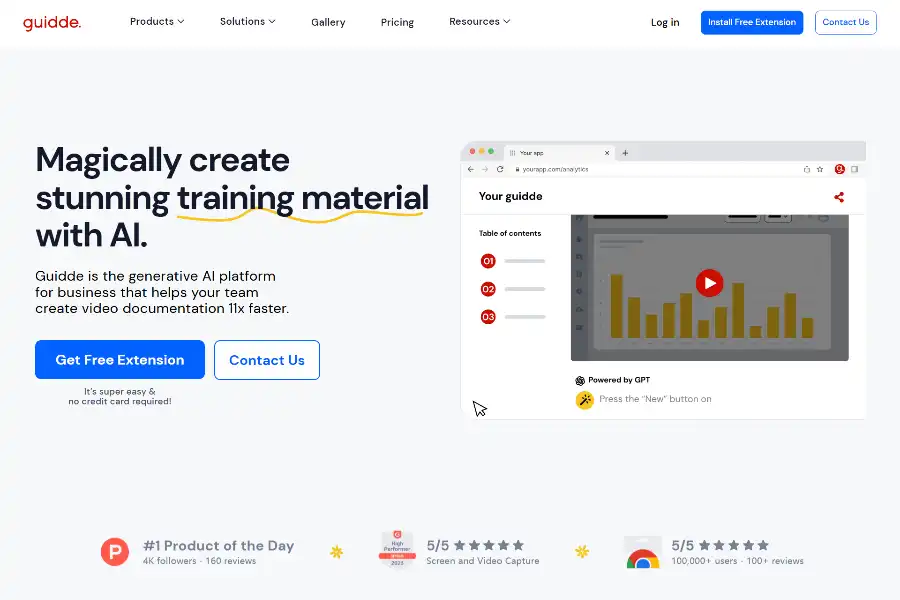900x600 pixels.
Task: Click '4K followers · 160 reviews' text
Action: coord(199,561)
